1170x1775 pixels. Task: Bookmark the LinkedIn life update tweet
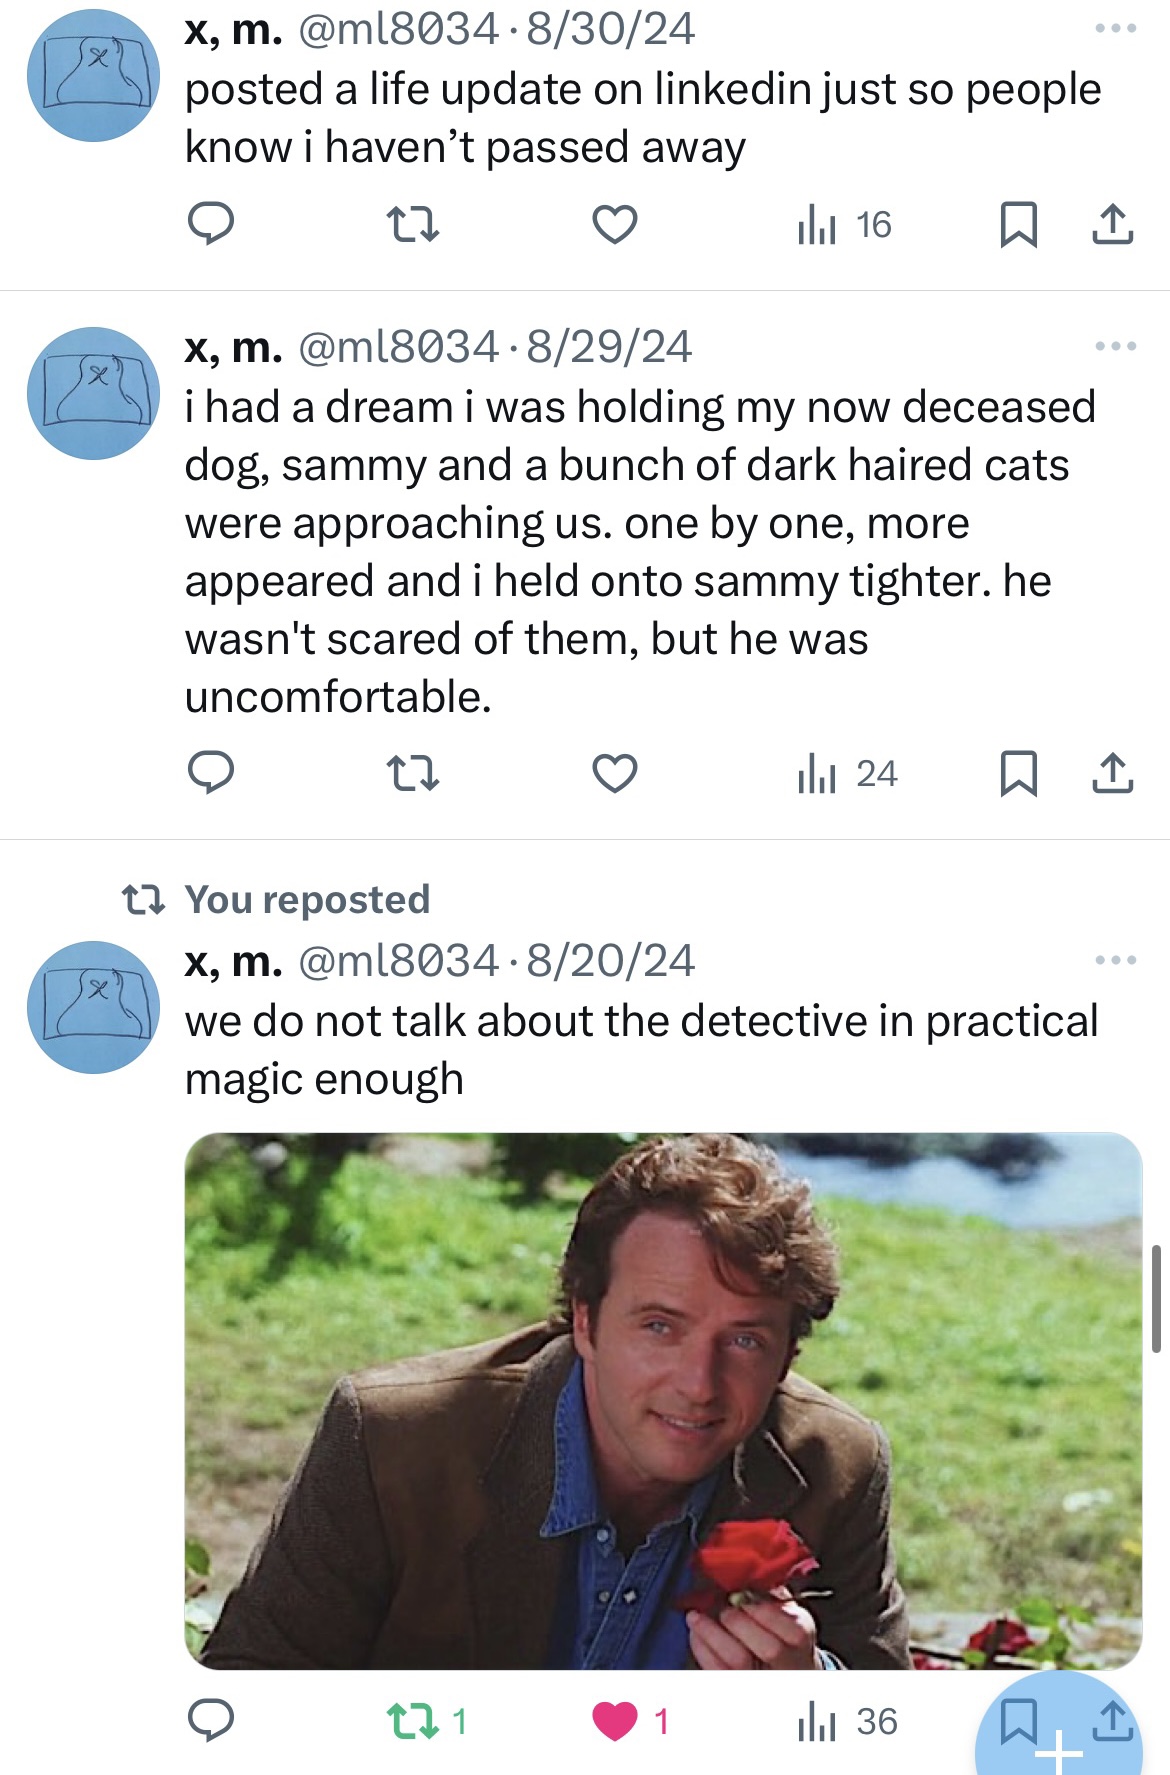click(1018, 224)
